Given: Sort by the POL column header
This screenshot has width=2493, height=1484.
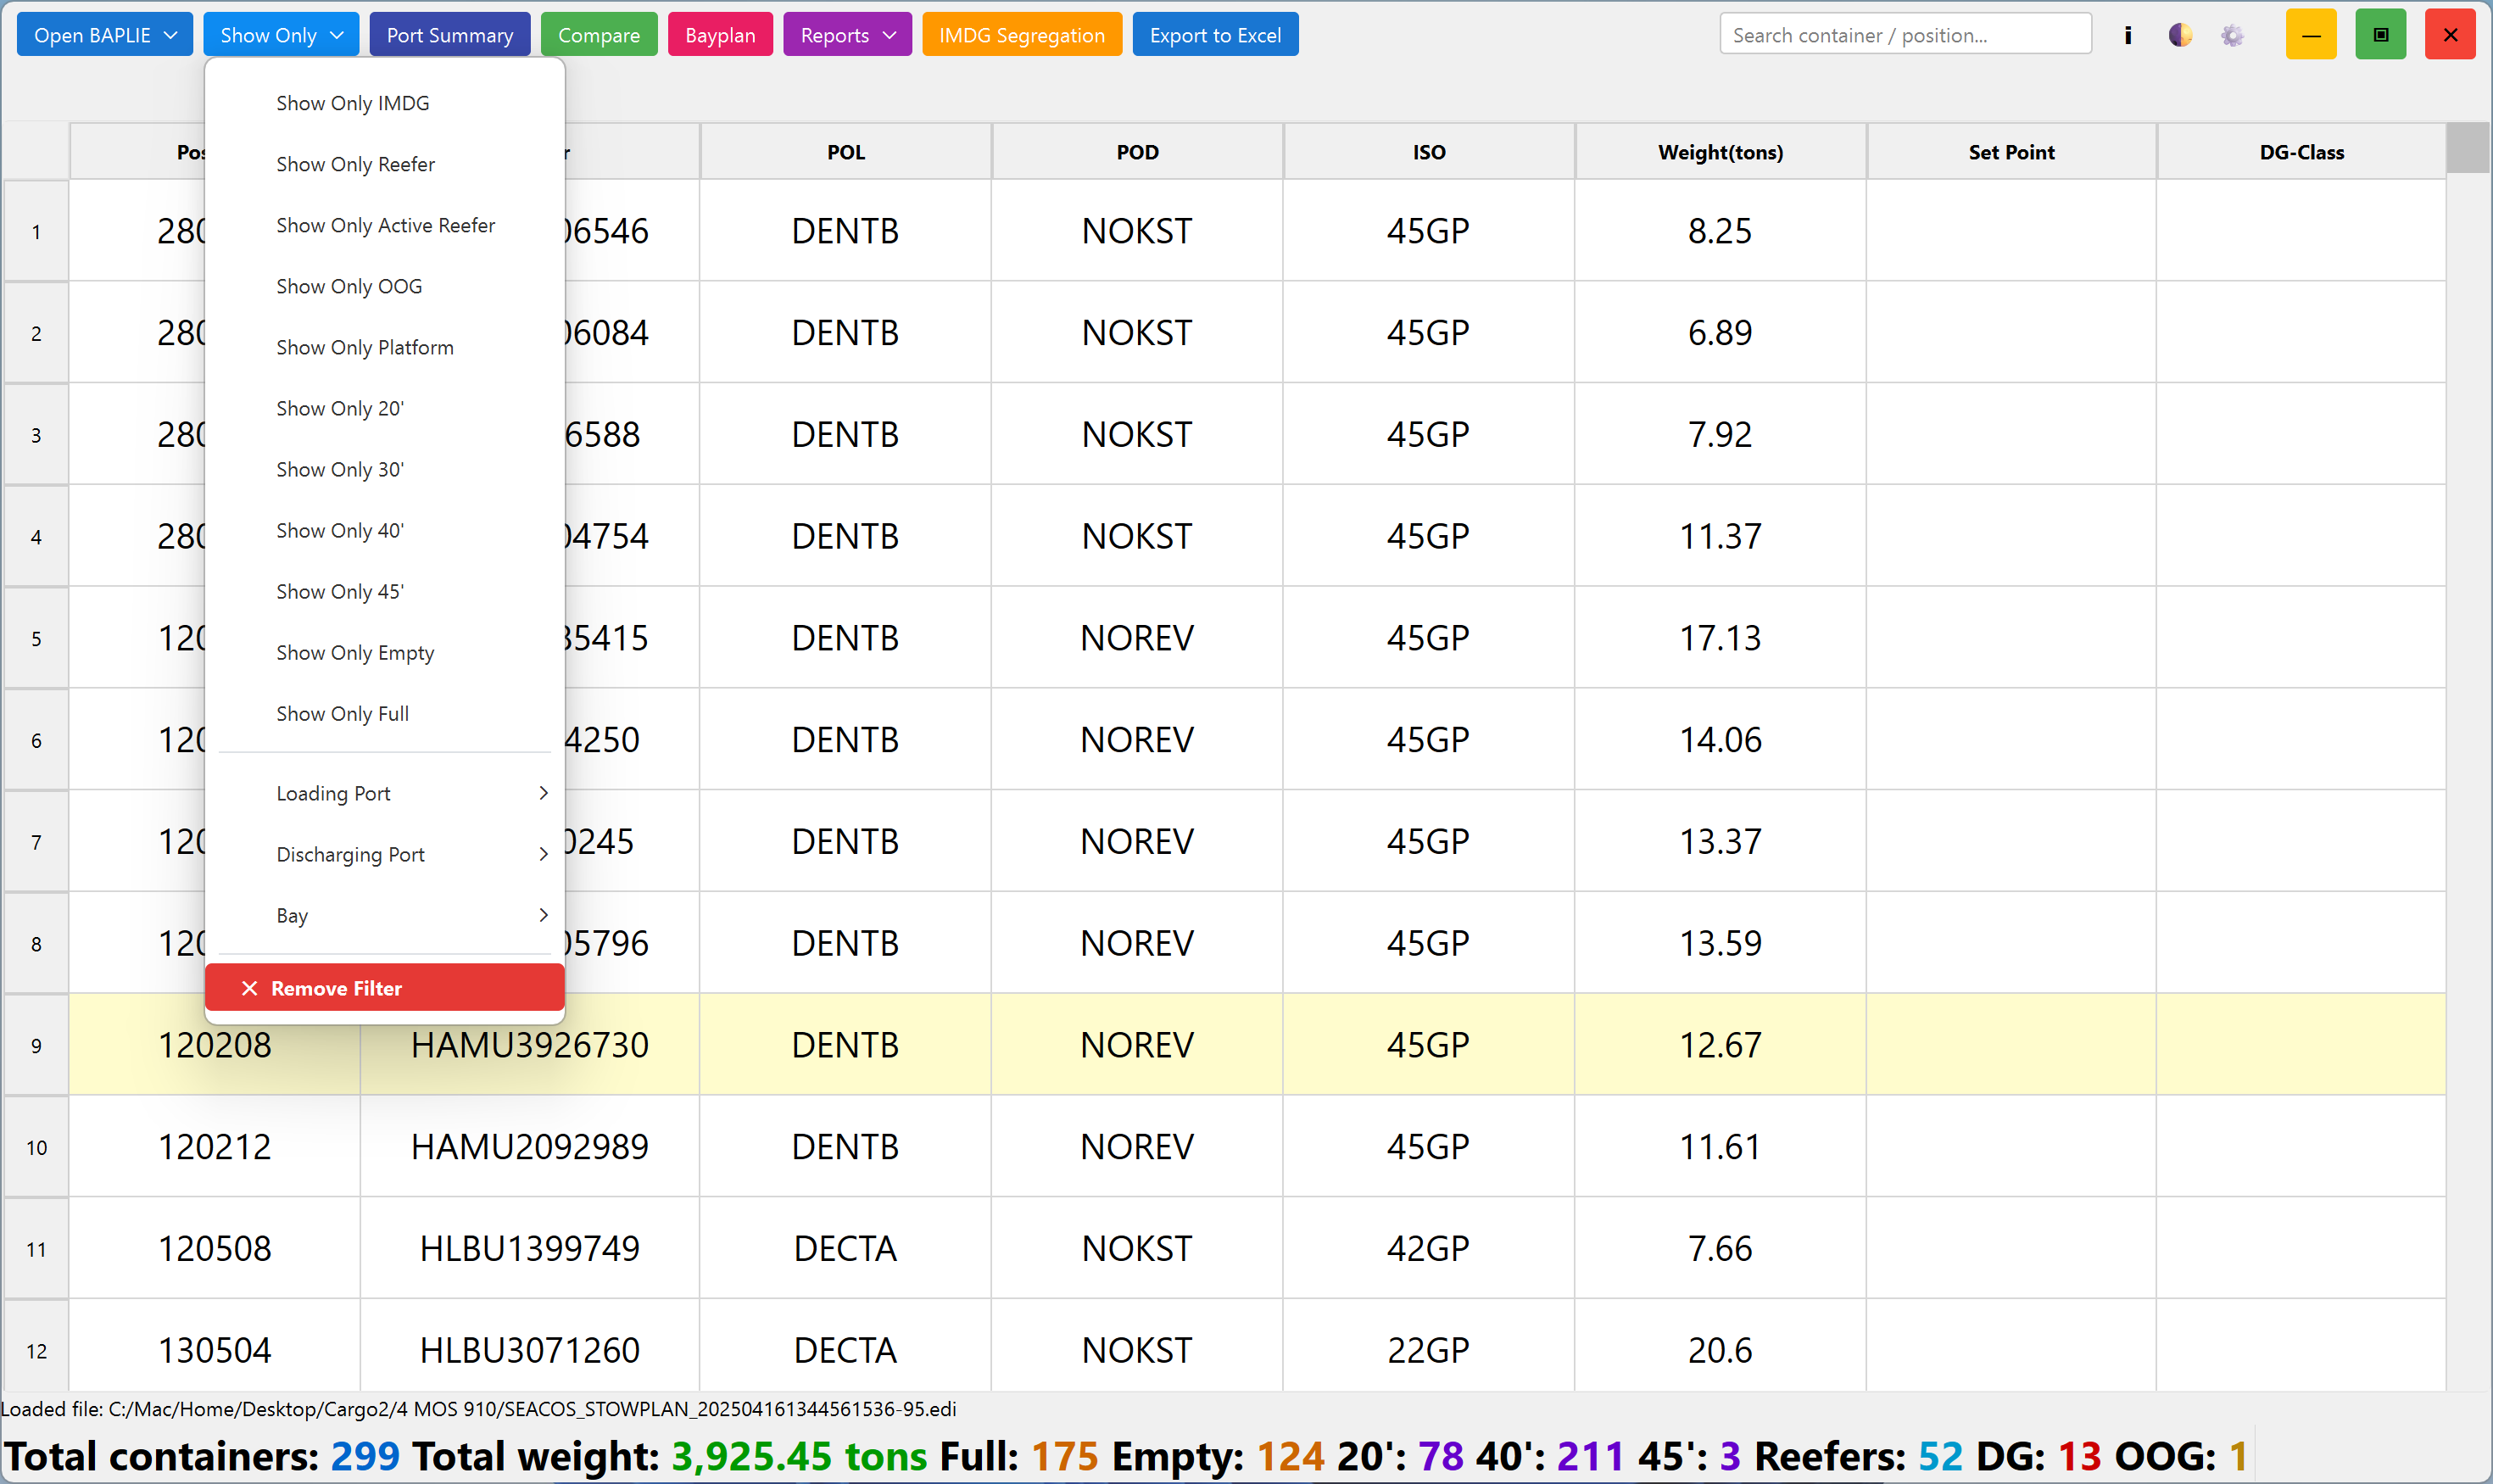Looking at the screenshot, I should tap(846, 152).
